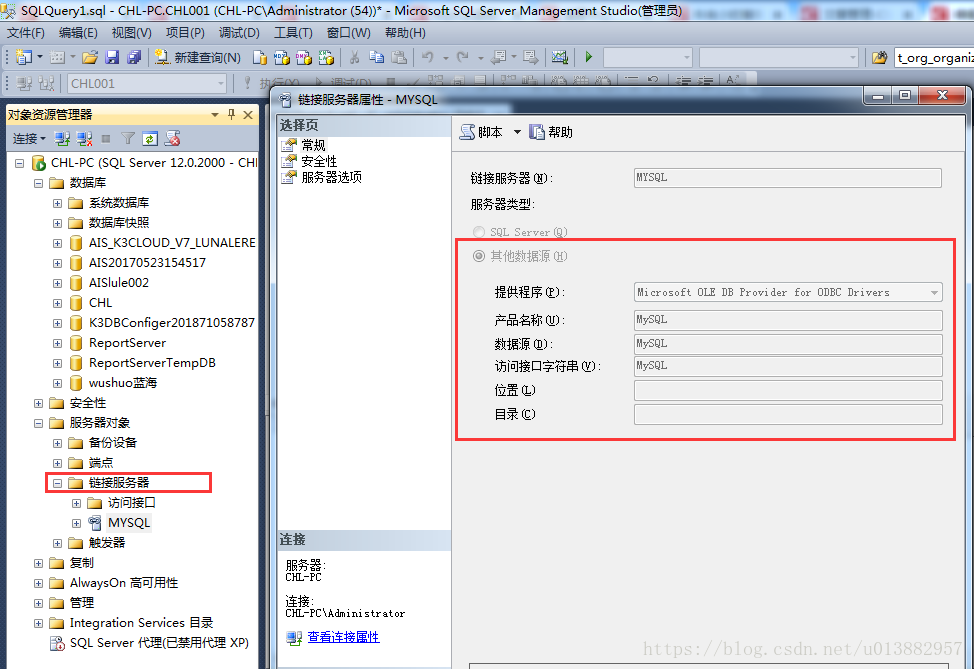Open the 编辑(E) menu
The height and width of the screenshot is (669, 974).
click(x=78, y=33)
